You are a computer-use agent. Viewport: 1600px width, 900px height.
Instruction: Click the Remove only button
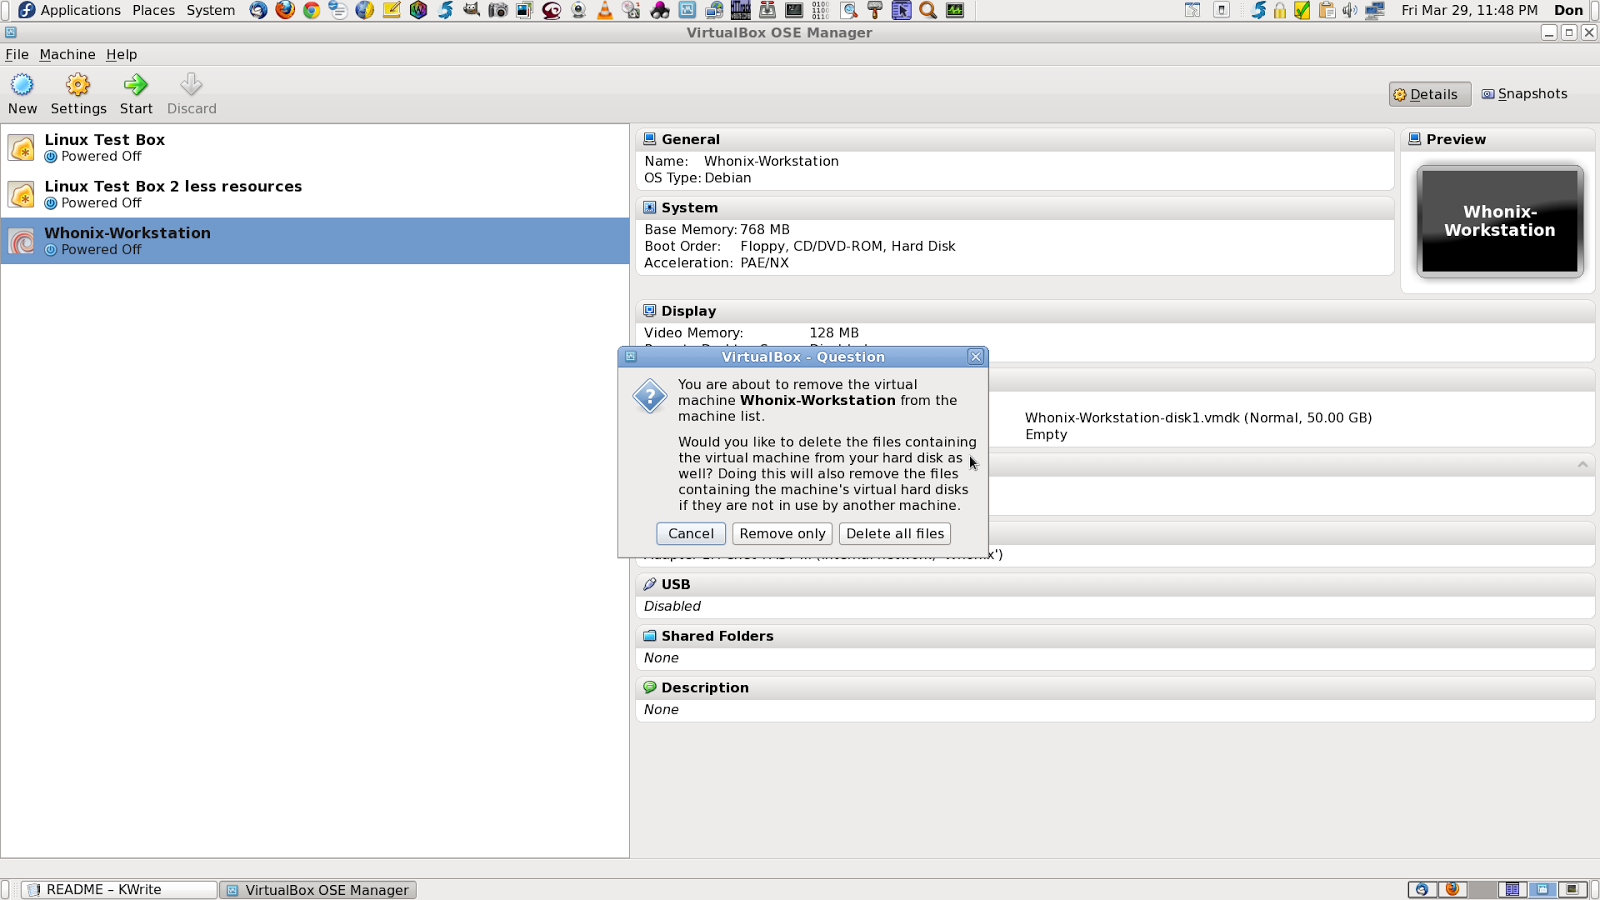click(782, 533)
